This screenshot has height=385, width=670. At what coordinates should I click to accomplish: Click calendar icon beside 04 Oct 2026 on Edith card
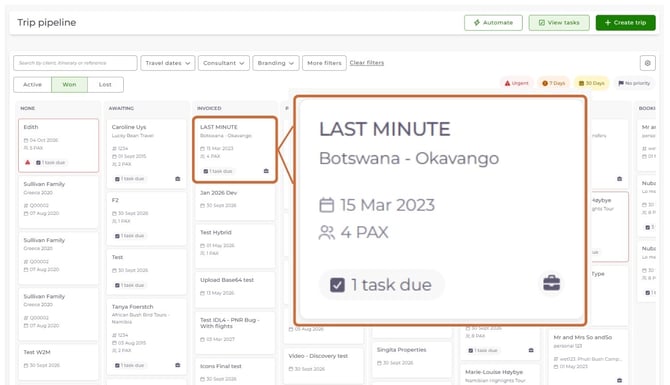point(26,140)
